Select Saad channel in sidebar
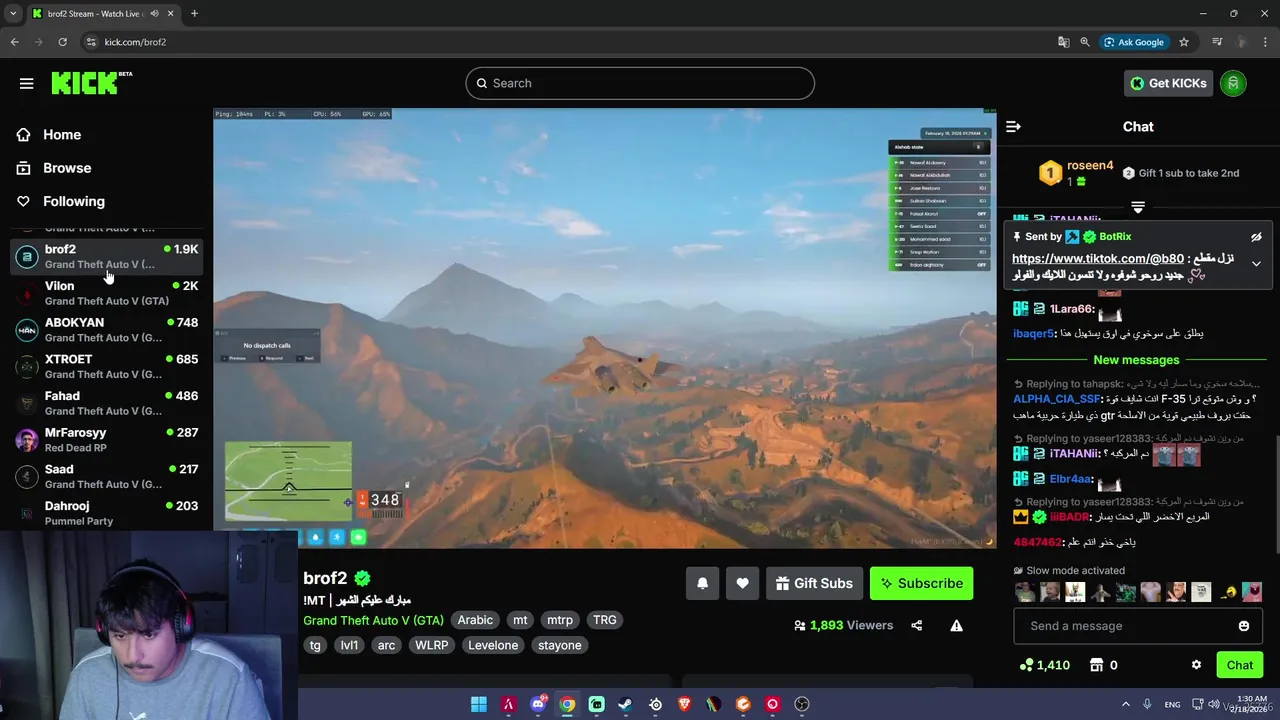The height and width of the screenshot is (720, 1280). click(107, 476)
